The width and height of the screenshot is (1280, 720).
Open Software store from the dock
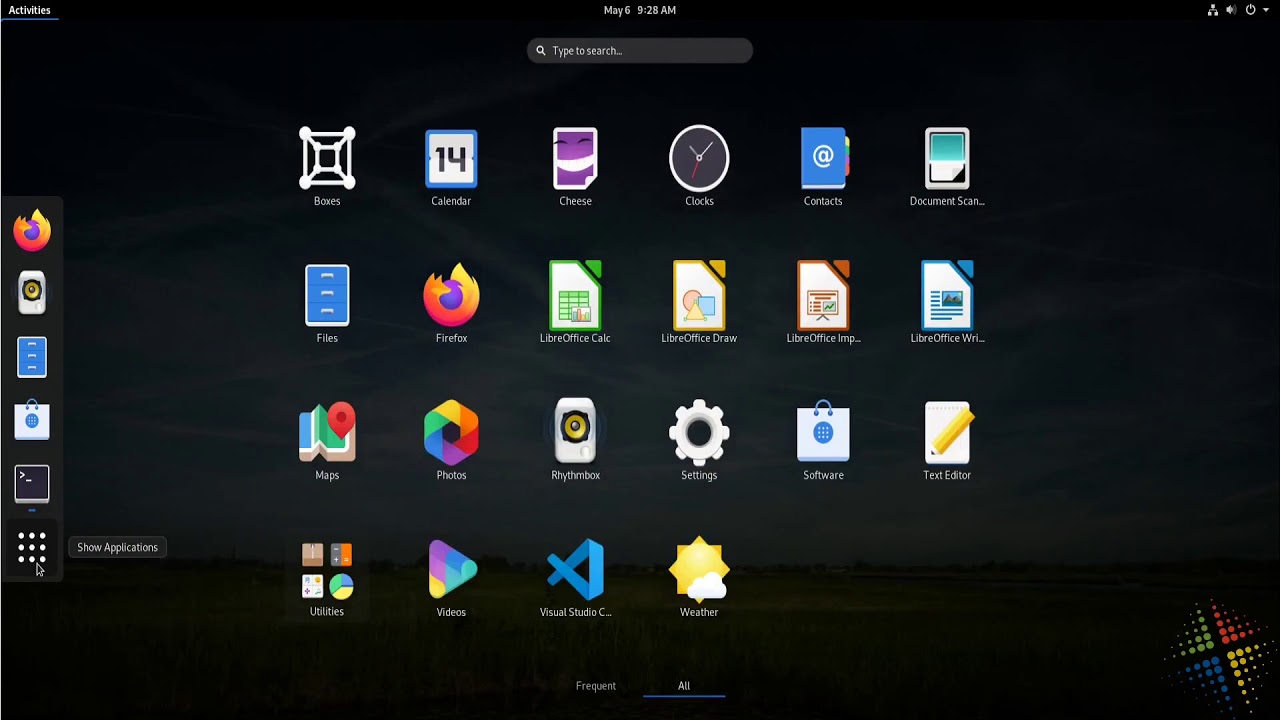[x=32, y=421]
